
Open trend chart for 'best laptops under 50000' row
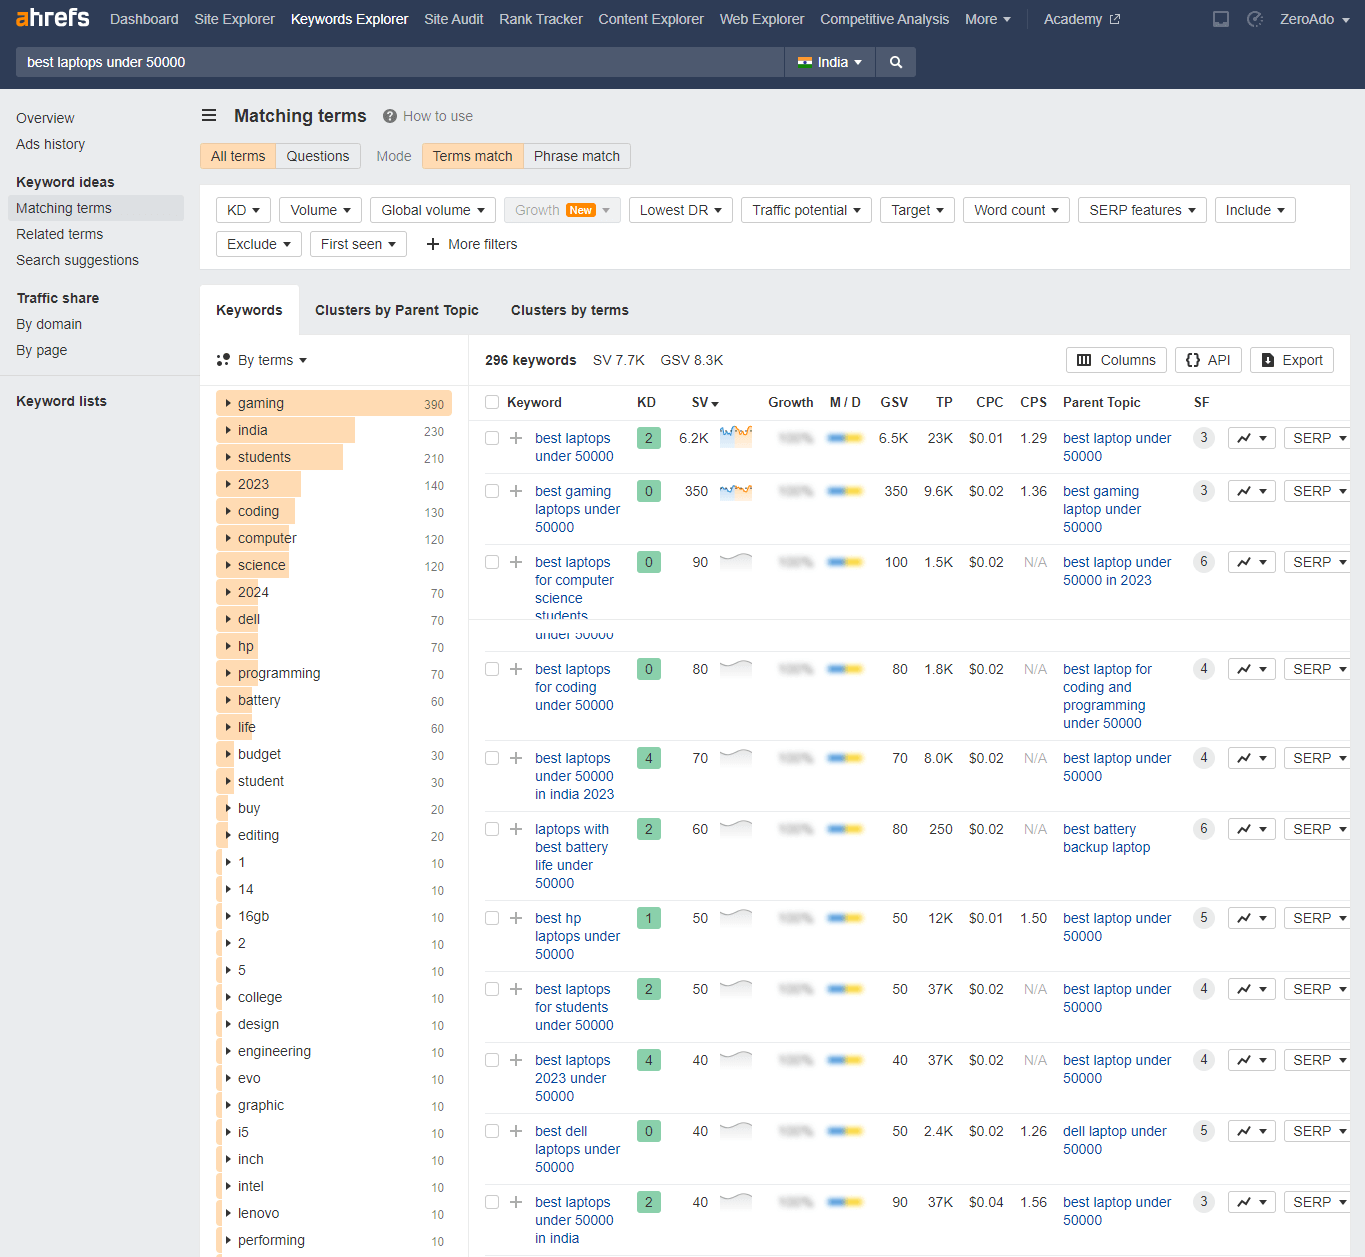click(x=1252, y=438)
